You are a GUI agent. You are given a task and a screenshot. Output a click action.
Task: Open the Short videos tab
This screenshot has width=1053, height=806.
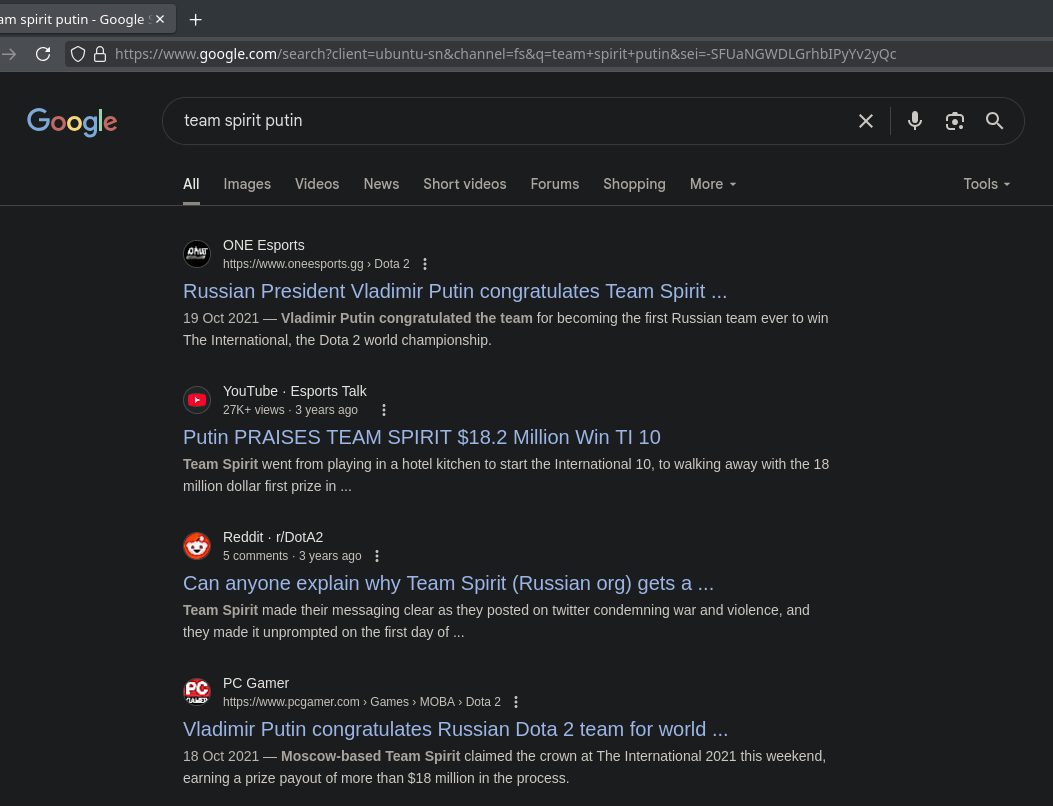(x=465, y=184)
